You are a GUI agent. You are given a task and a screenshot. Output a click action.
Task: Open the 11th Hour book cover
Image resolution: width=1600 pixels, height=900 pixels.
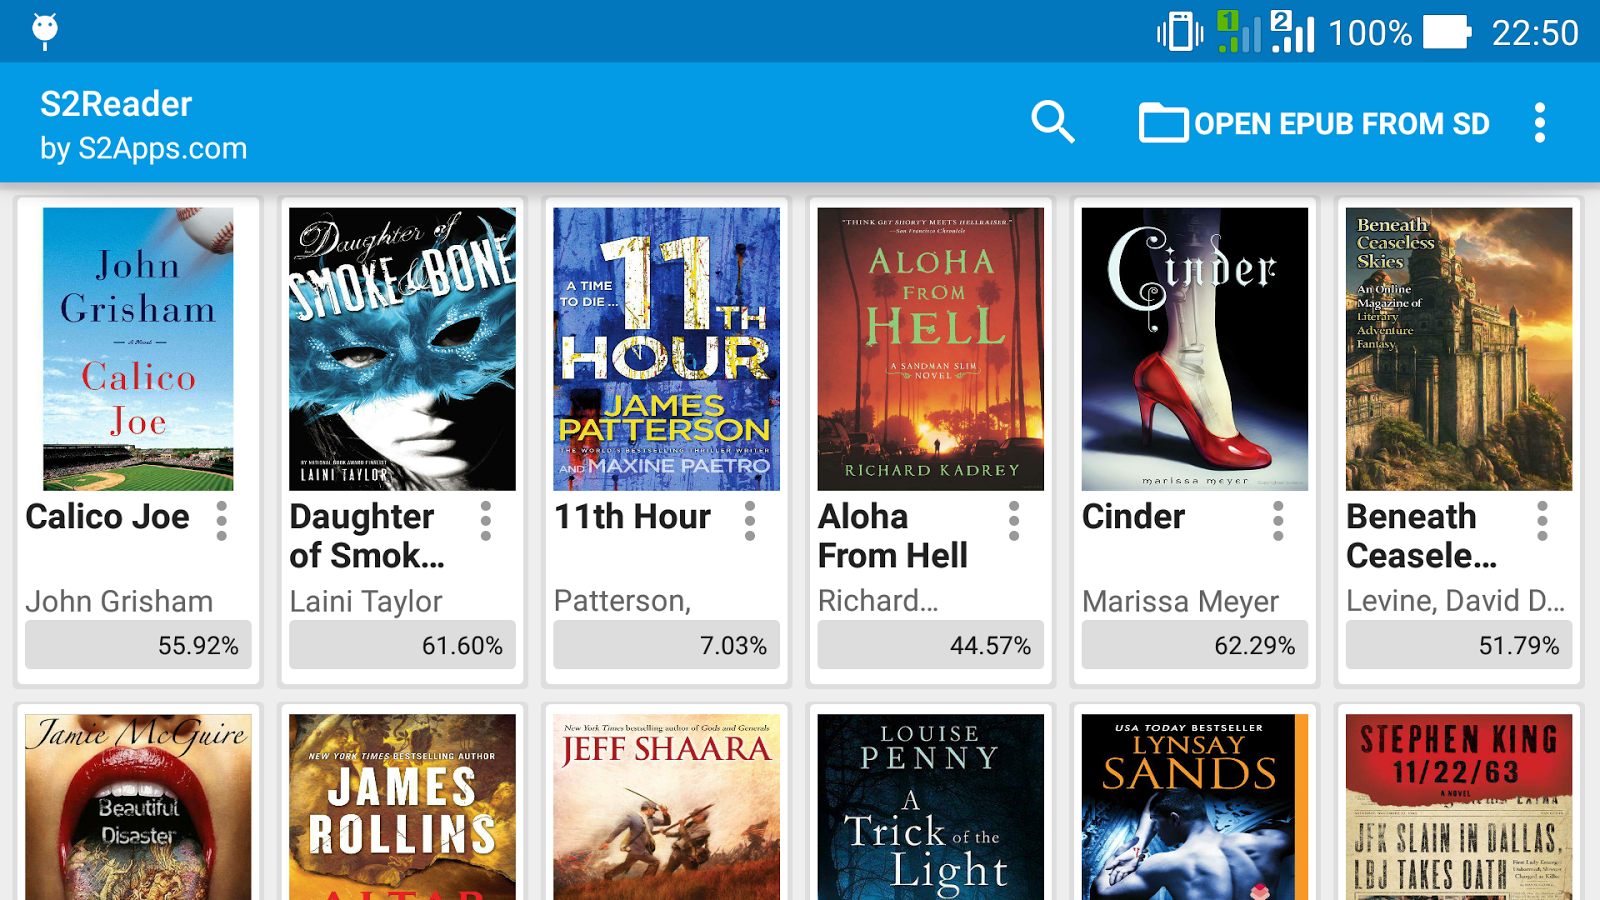[666, 349]
